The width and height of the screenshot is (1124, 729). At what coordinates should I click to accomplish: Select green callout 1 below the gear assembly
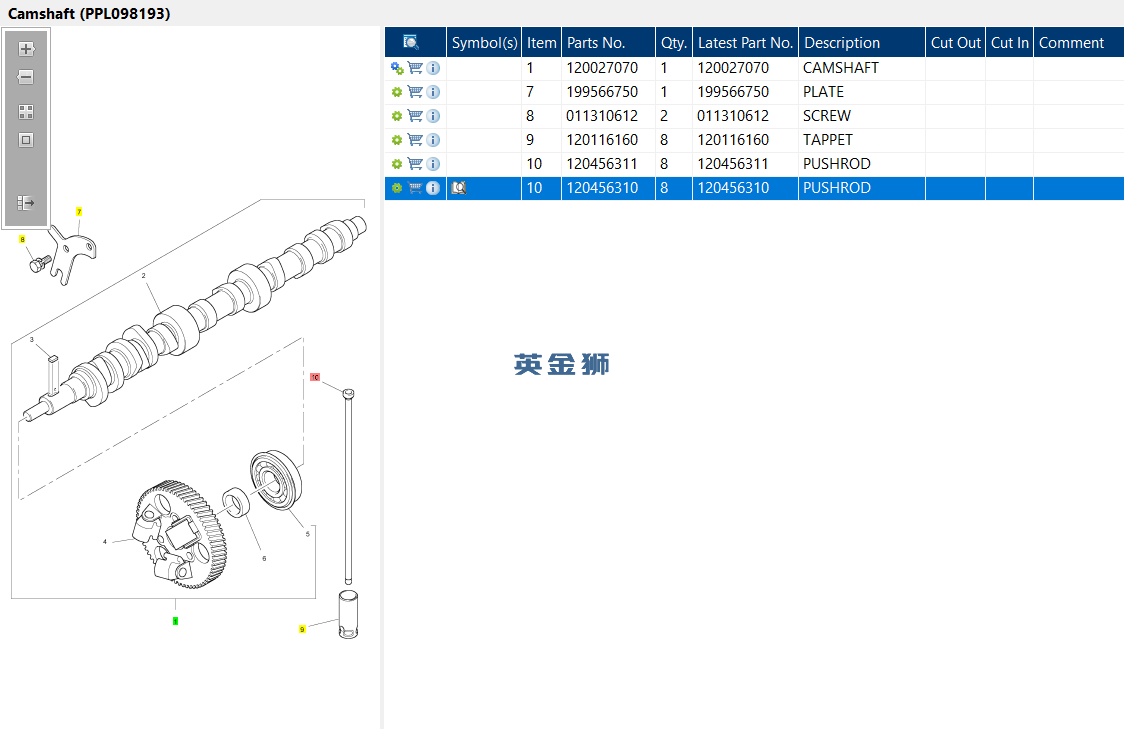[175, 621]
